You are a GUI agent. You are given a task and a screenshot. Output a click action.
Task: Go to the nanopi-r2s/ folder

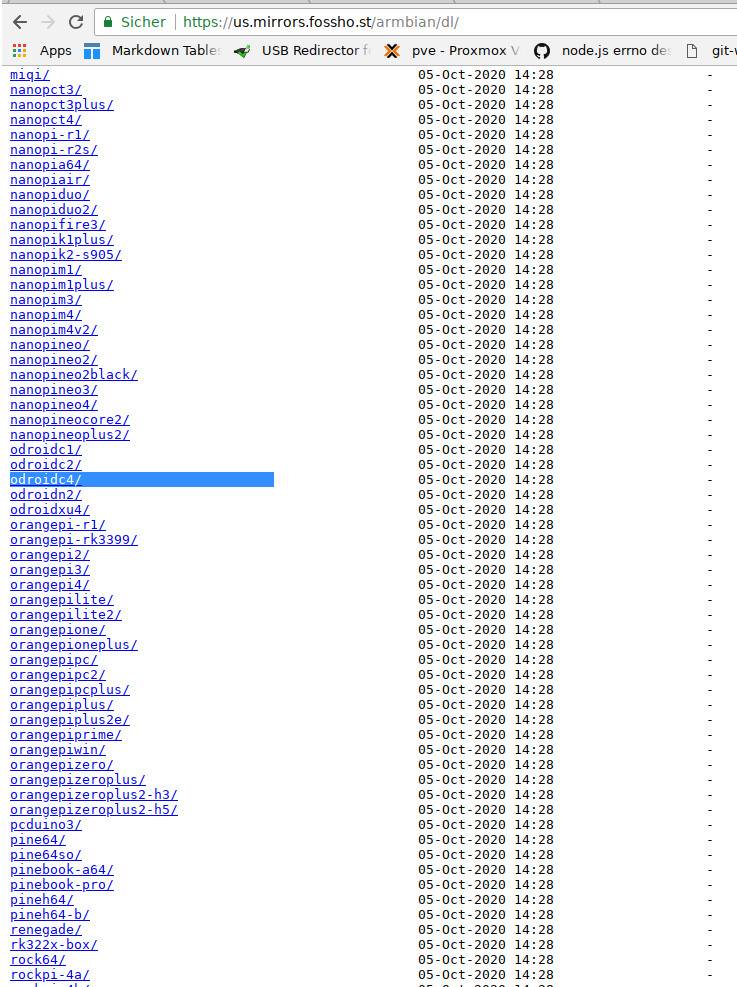(53, 150)
